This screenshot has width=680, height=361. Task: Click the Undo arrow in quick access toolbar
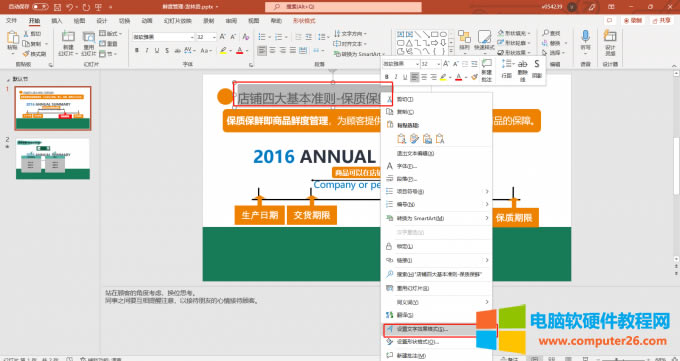point(70,7)
